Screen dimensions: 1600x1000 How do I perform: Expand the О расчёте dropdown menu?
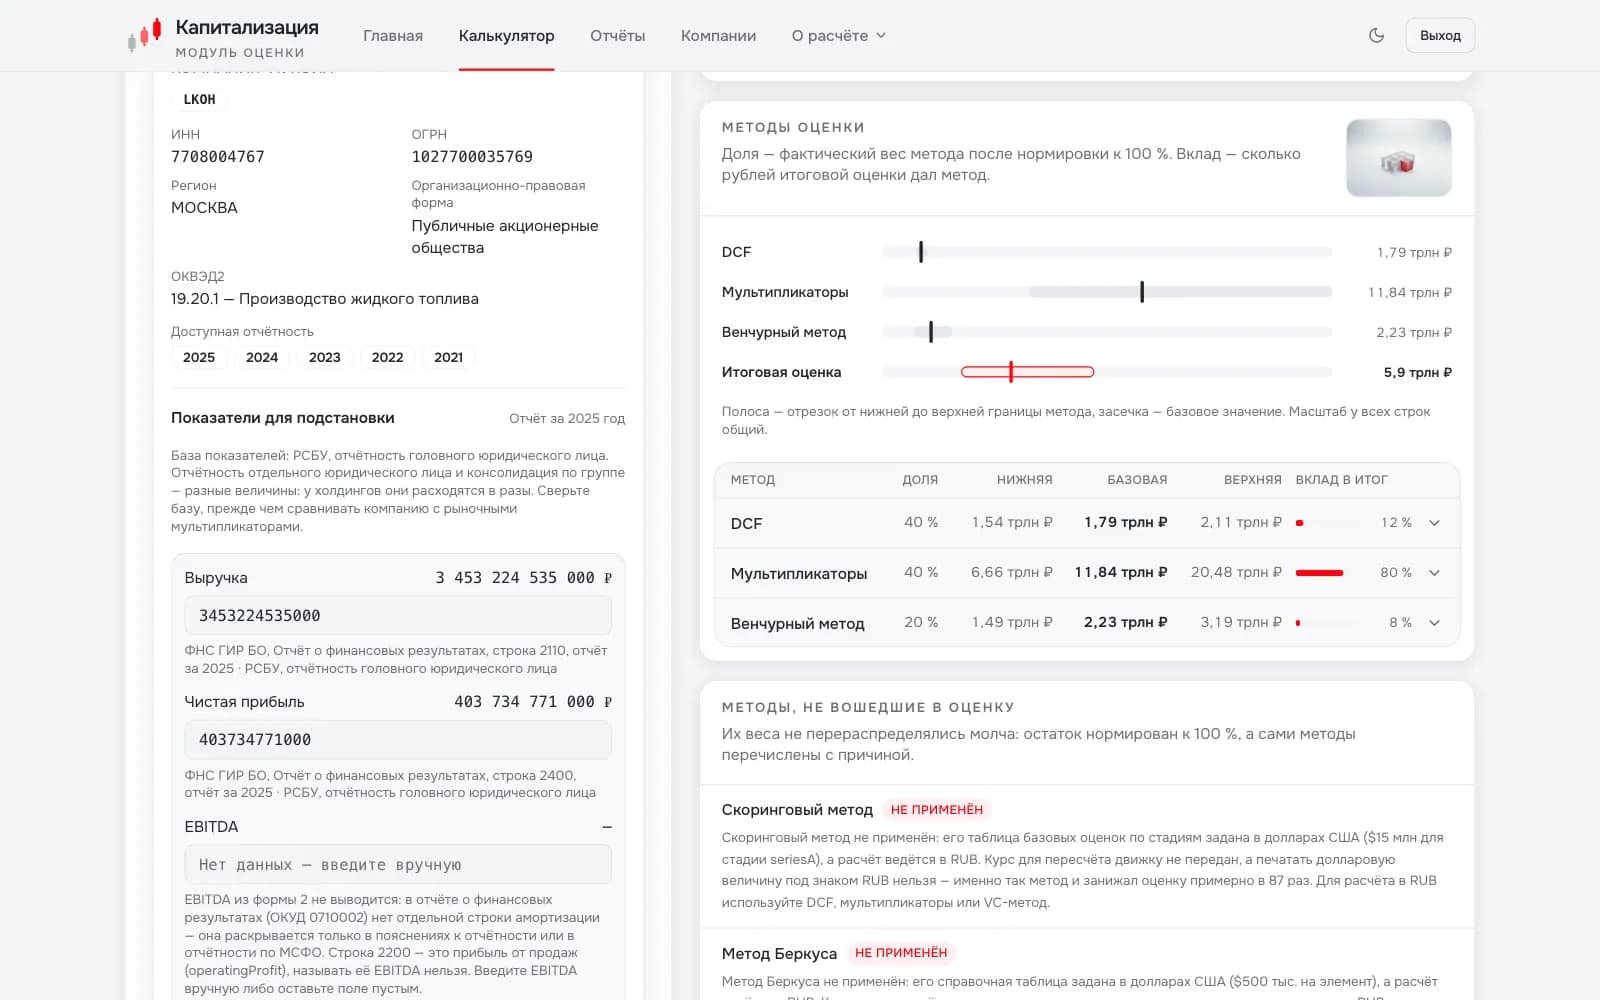[839, 36]
